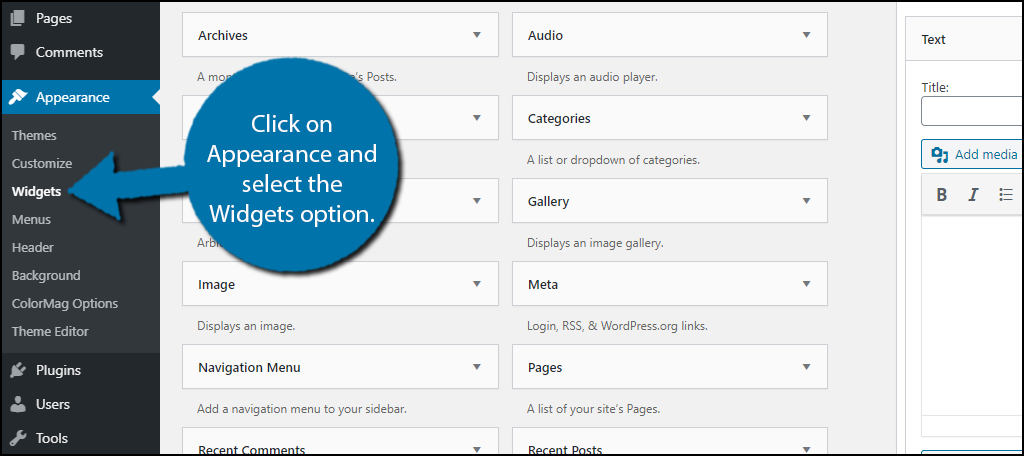Focus the Title input field
The image size is (1024, 456).
click(x=972, y=111)
